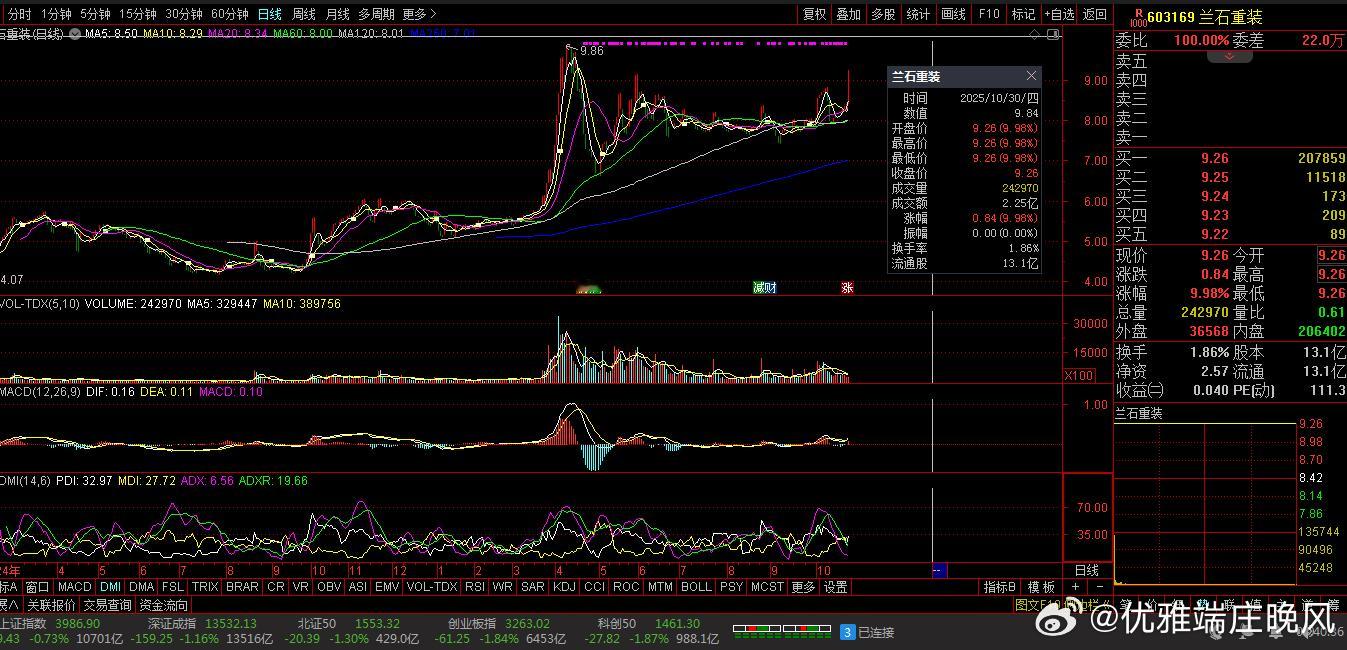Viewport: 1347px width, 650px height.
Task: Open F10 company info
Action: pos(989,14)
